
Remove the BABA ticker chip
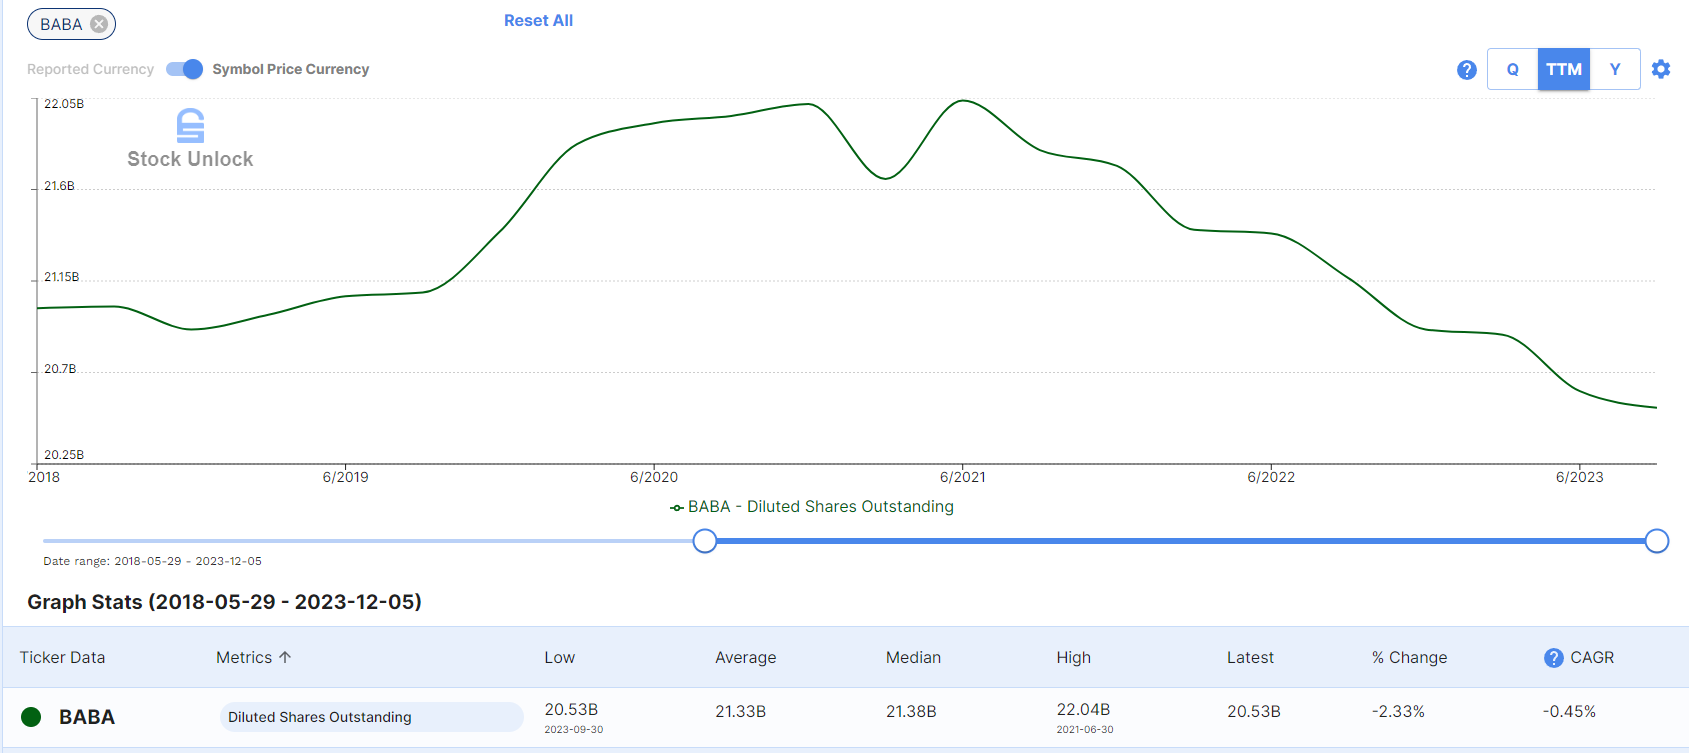coord(99,24)
